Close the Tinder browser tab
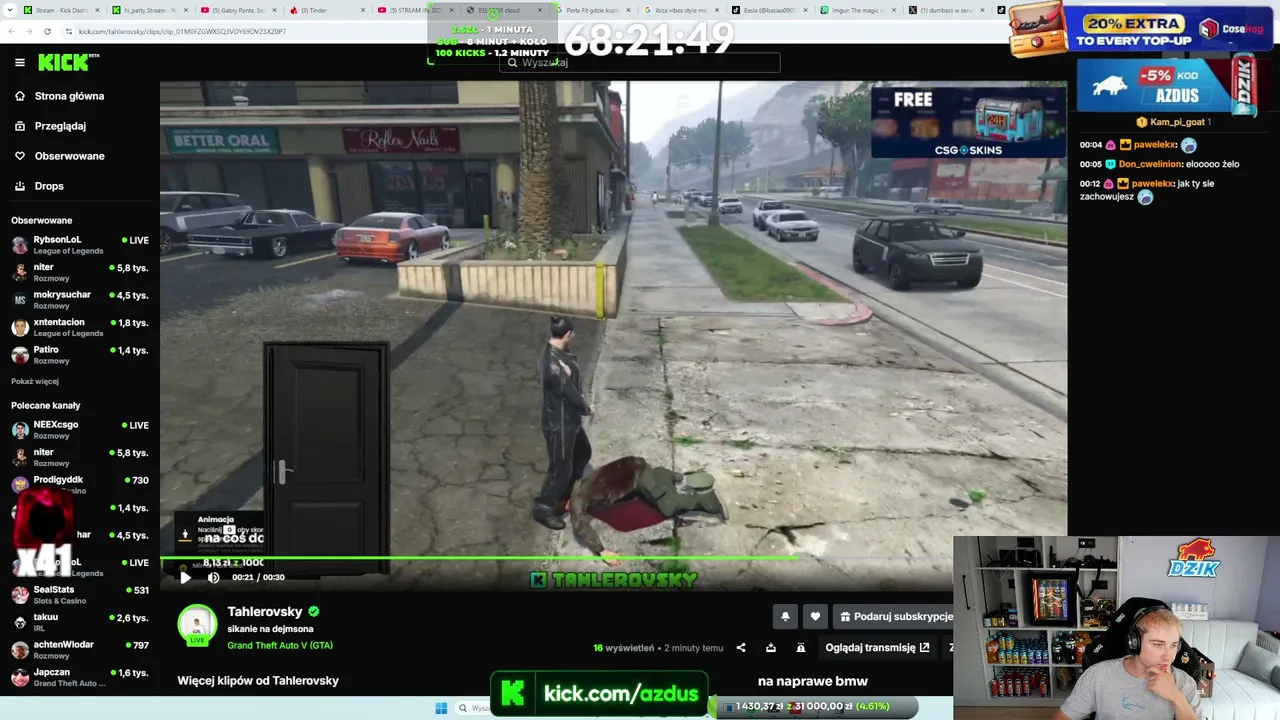1280x720 pixels. coord(361,10)
